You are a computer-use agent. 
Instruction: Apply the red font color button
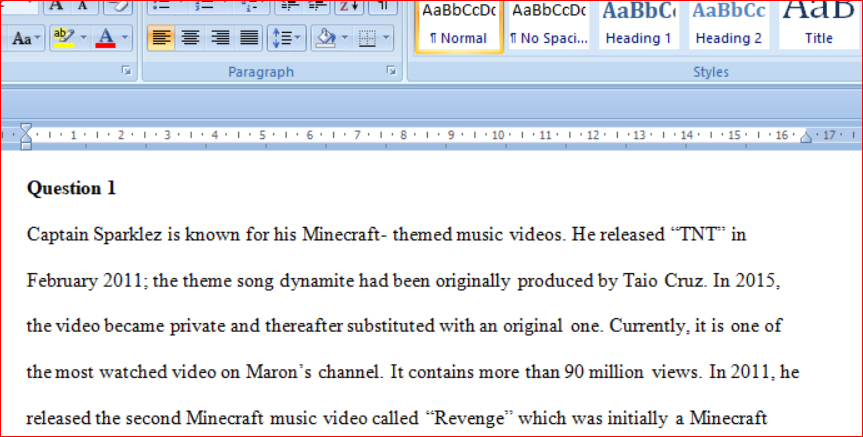(106, 38)
